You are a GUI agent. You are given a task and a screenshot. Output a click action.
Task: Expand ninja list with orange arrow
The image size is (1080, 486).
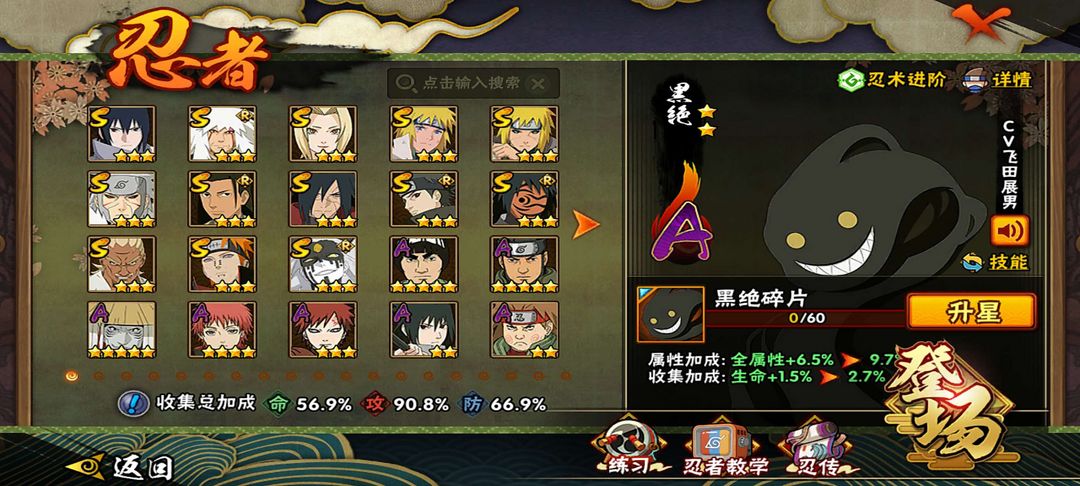coord(586,224)
